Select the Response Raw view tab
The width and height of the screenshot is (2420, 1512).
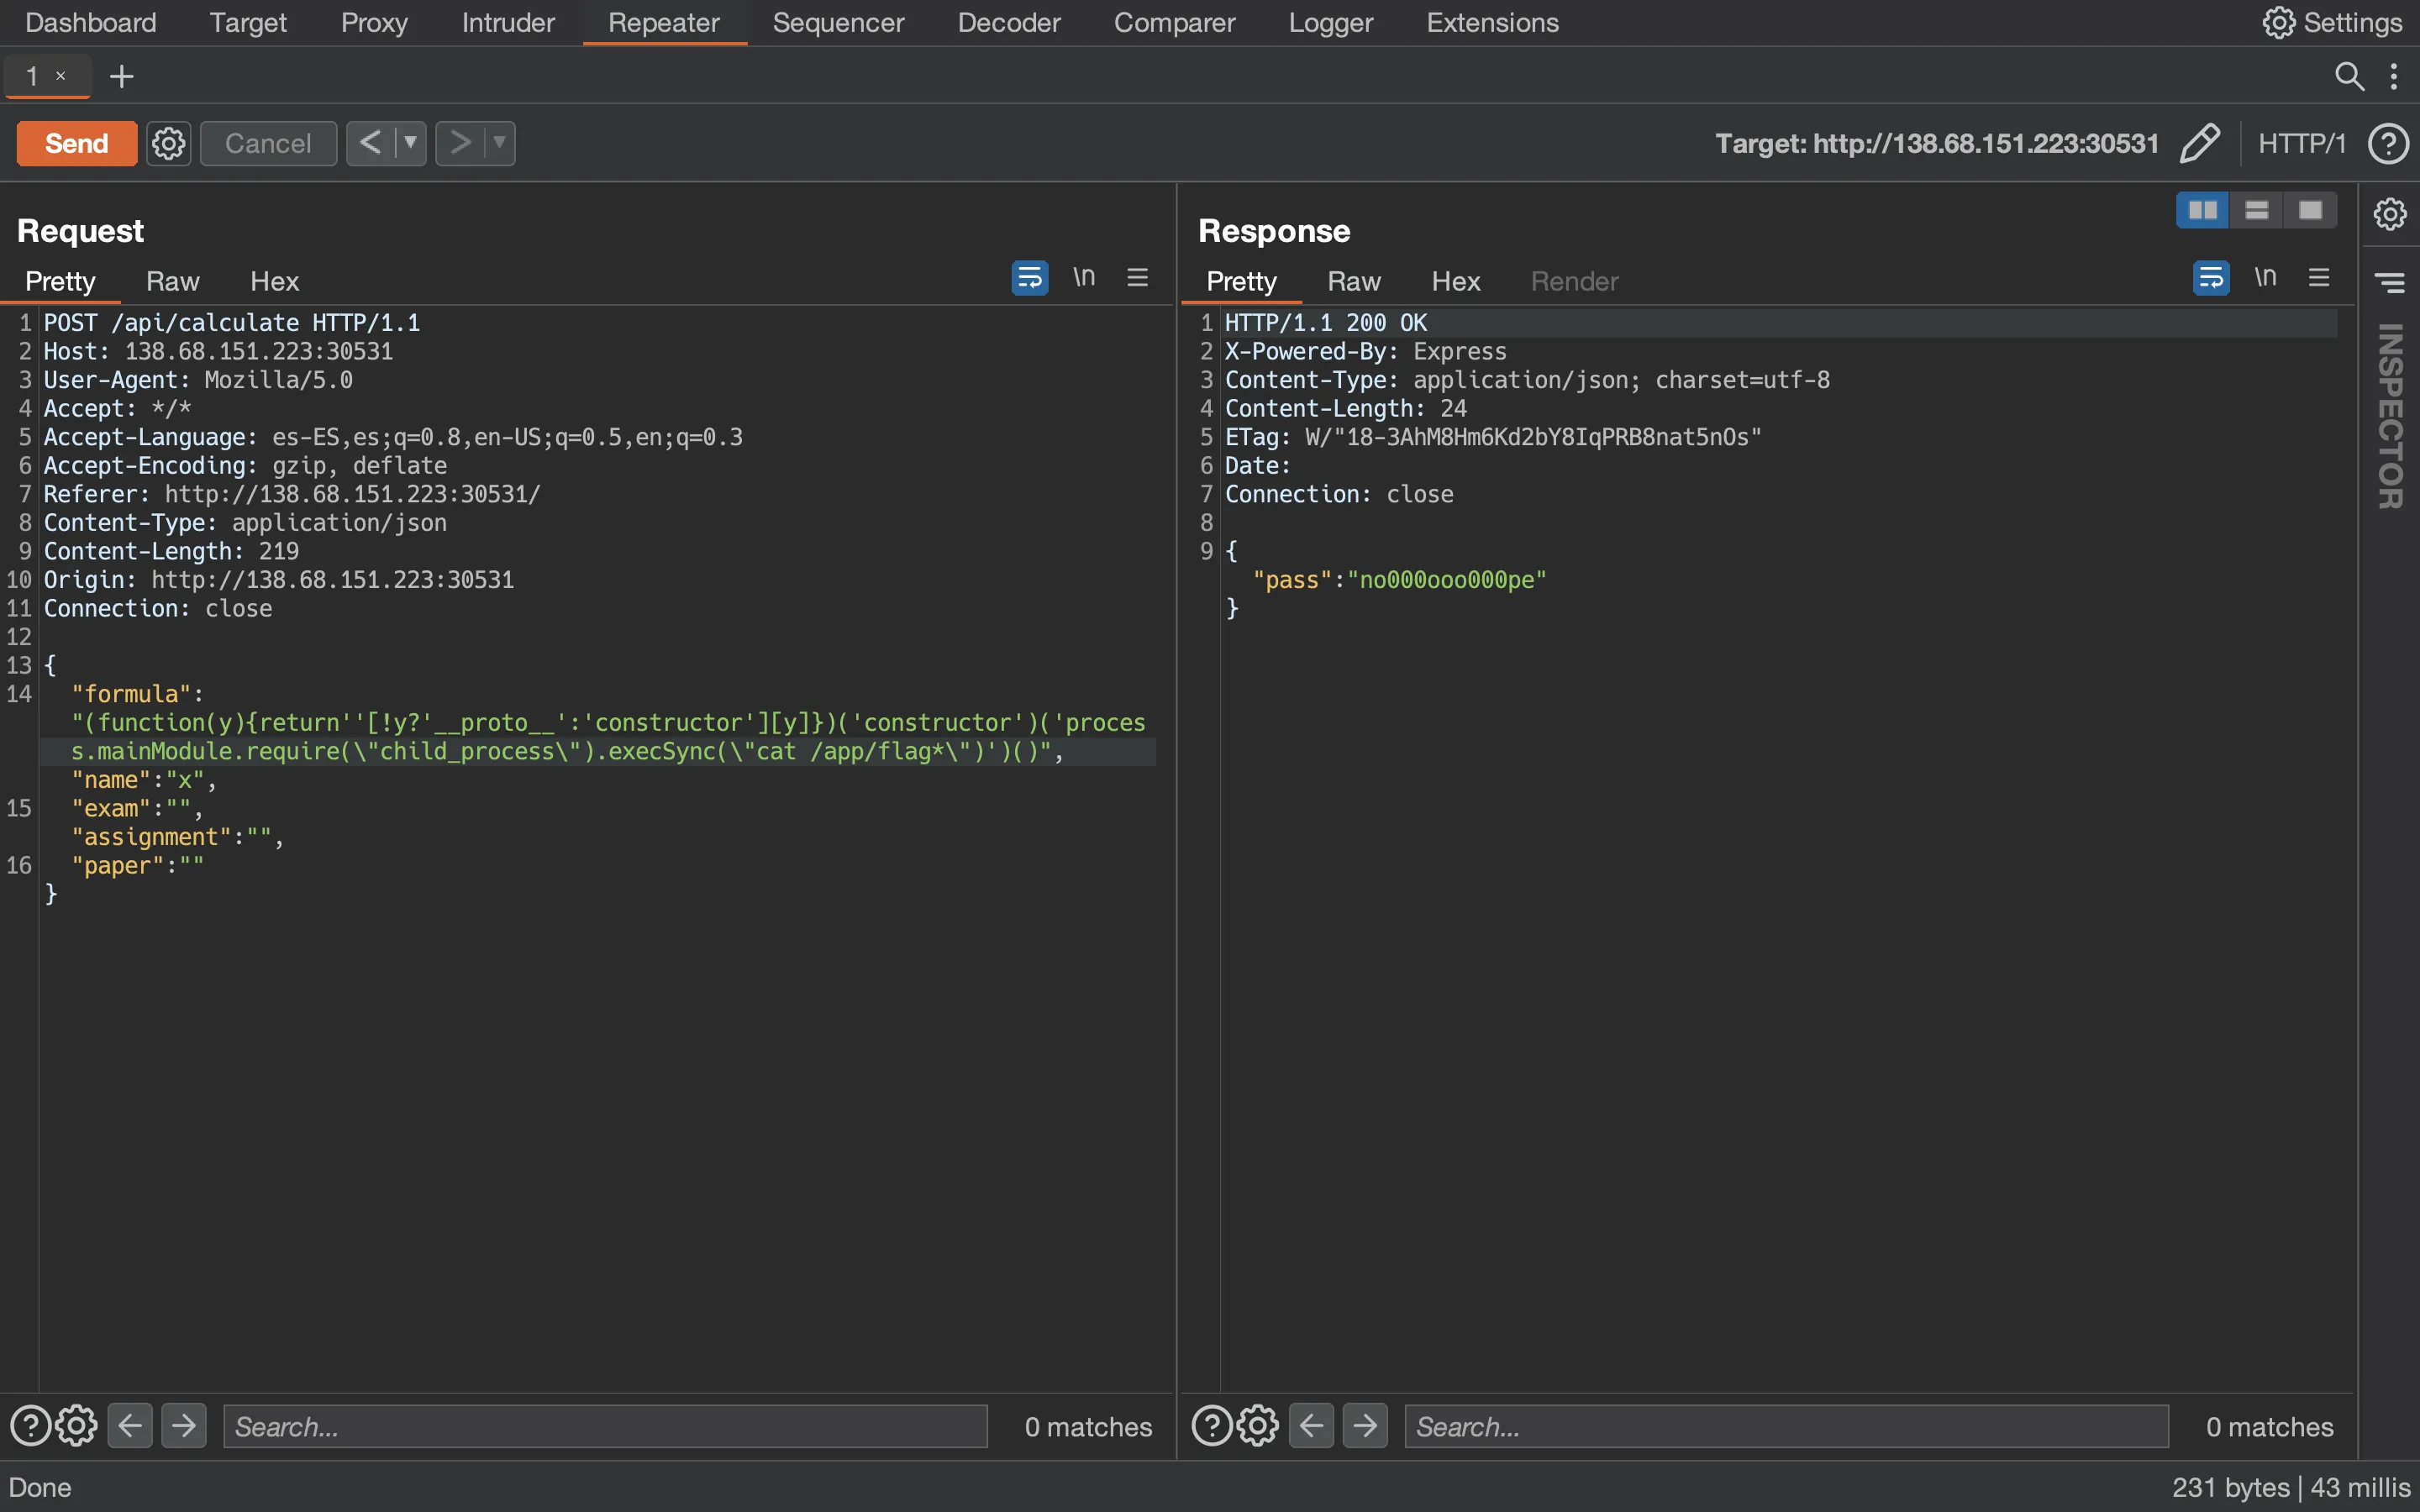1354,281
